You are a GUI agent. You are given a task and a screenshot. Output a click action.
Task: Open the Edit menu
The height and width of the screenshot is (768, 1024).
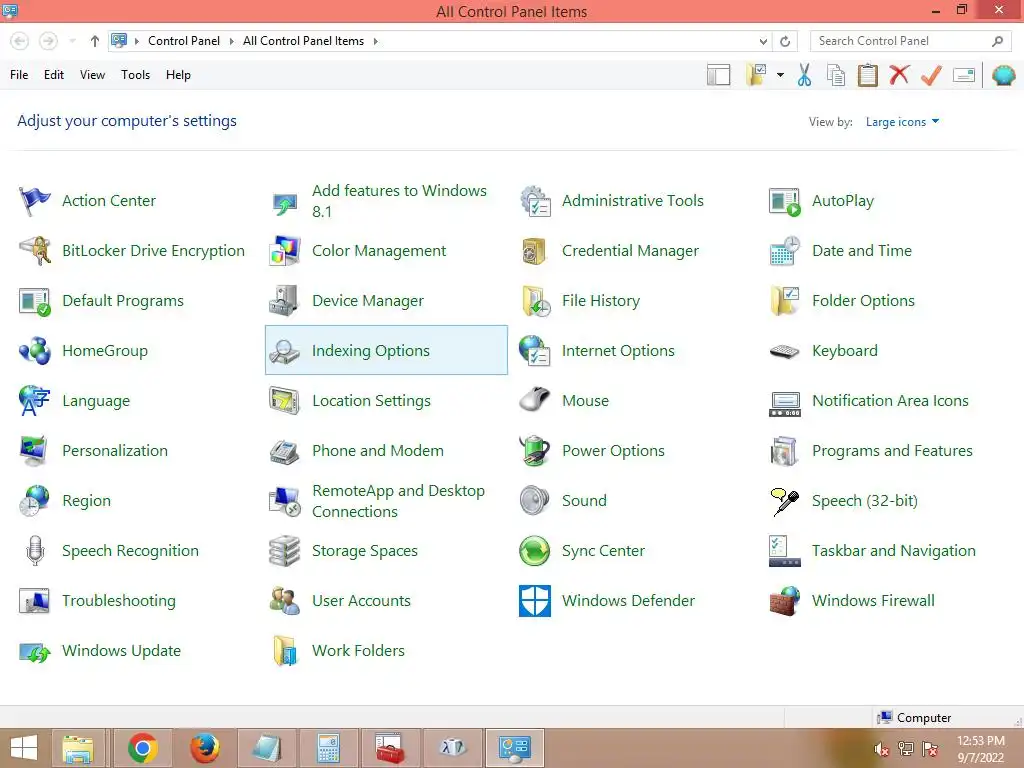(54, 75)
